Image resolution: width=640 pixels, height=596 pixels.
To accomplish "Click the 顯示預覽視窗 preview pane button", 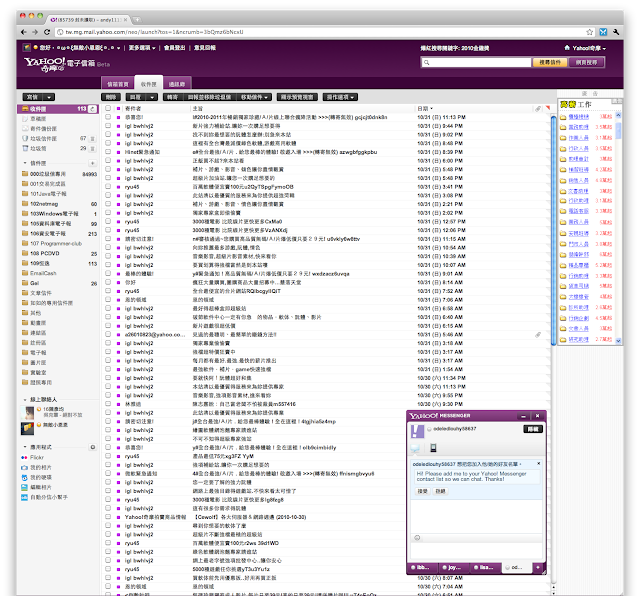I will pyautogui.click(x=297, y=97).
